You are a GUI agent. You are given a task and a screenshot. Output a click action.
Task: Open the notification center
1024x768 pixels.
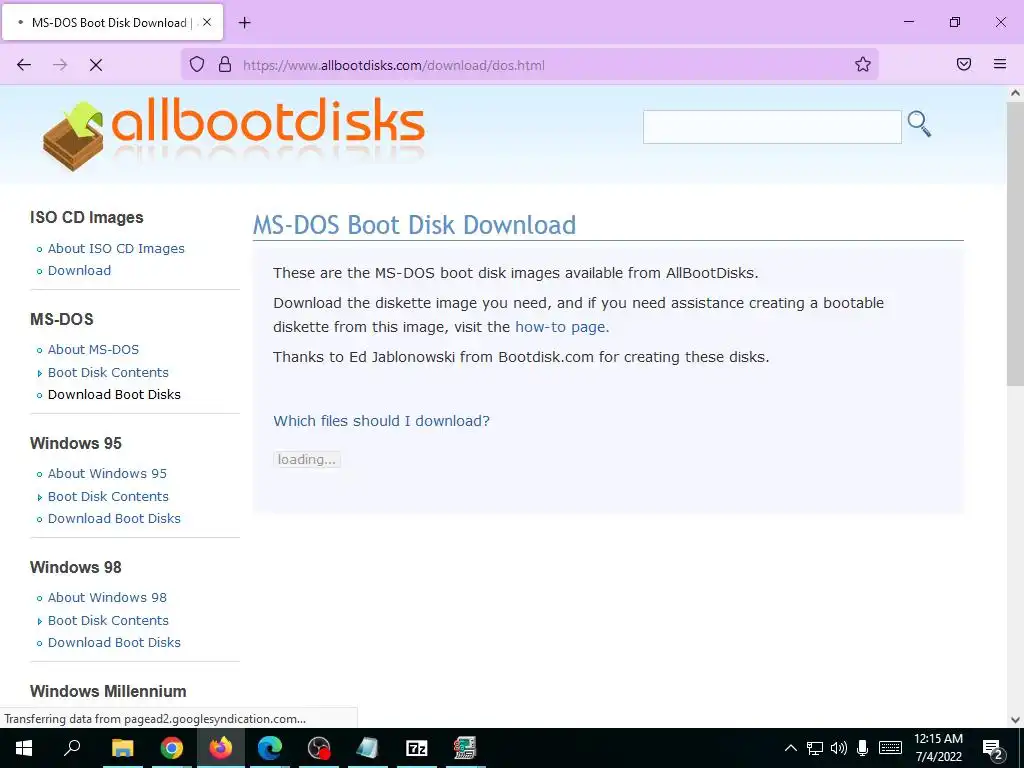(992, 748)
